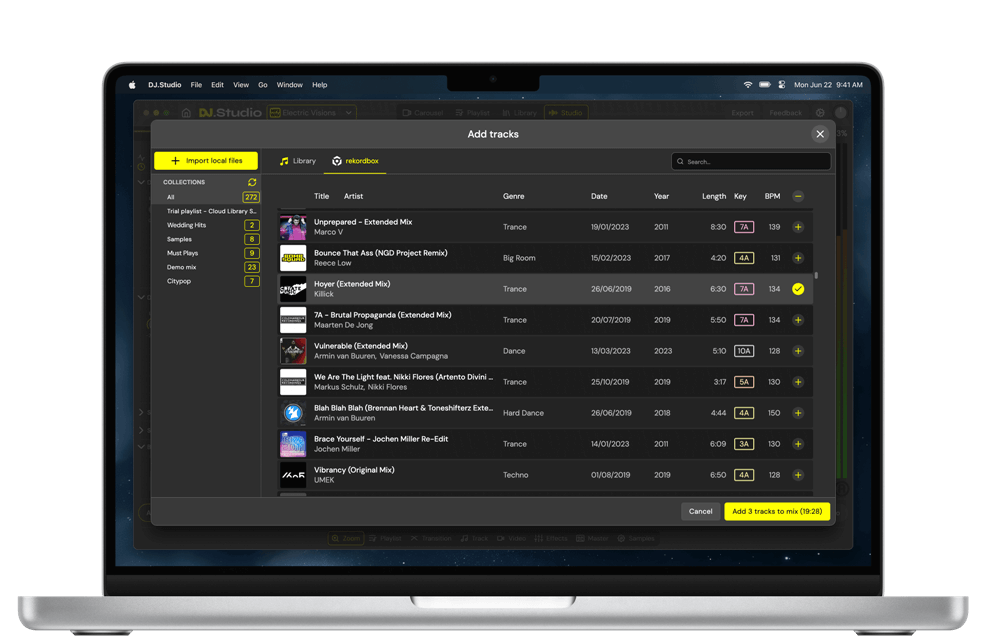Click the 7A key badge on Brutal Propaganda
This screenshot has height=641, width=986.
click(x=744, y=320)
